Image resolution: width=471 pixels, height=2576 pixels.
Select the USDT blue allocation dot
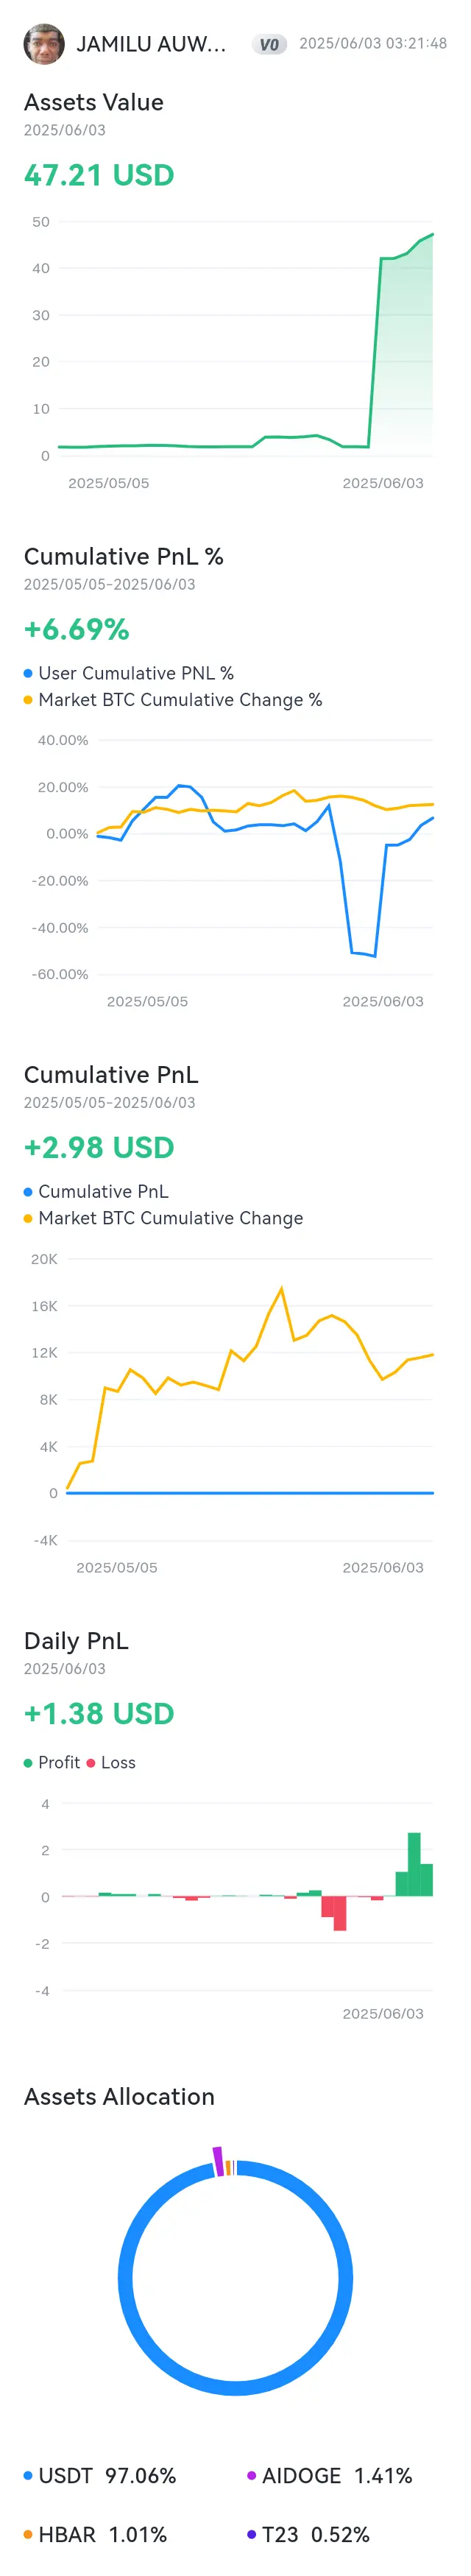(x=28, y=2475)
